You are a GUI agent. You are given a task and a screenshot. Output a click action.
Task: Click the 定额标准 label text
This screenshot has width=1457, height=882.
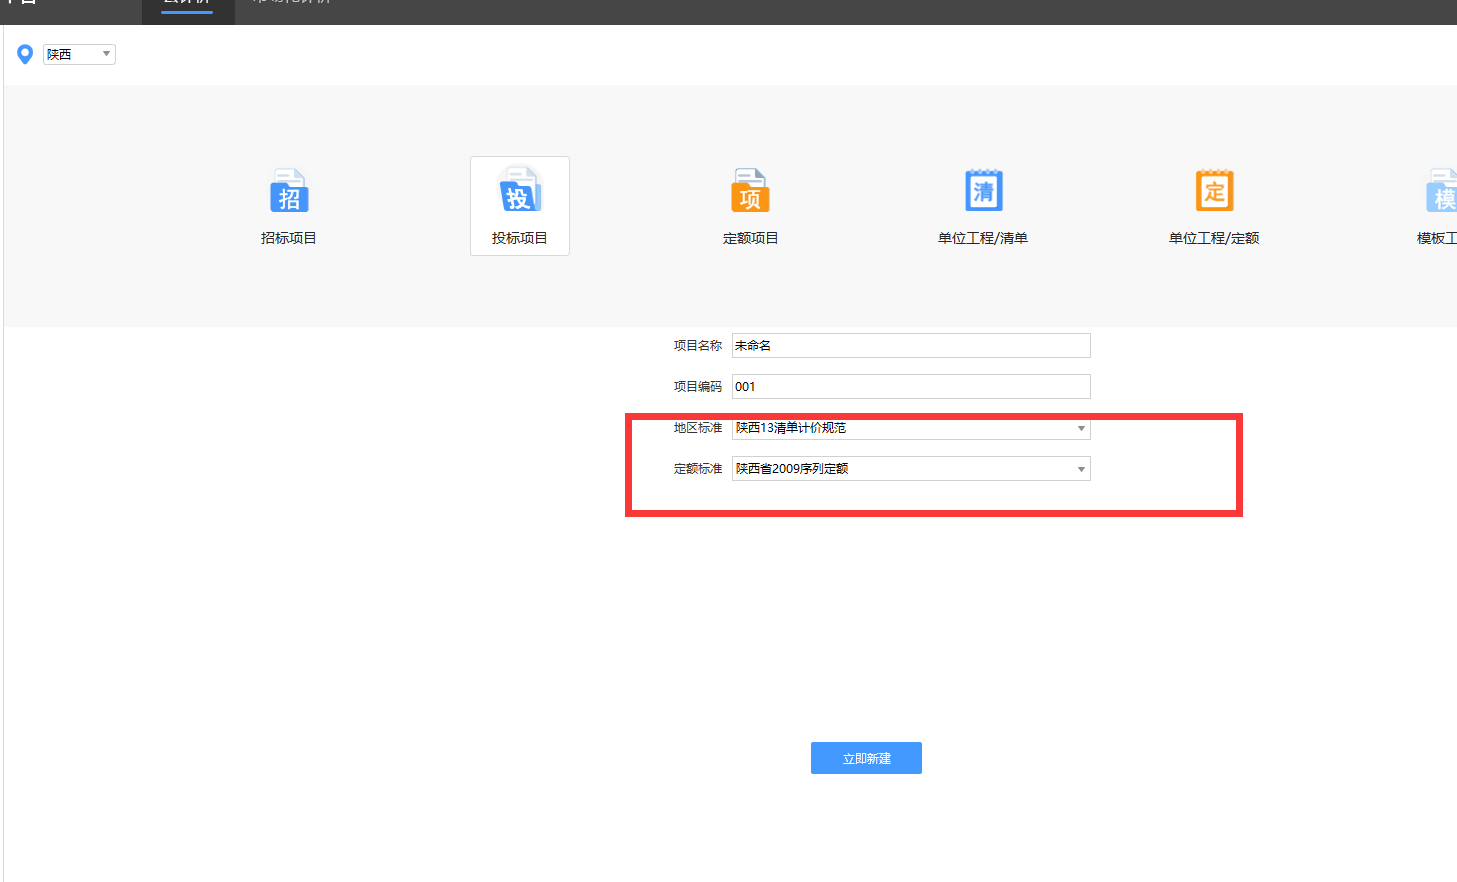pyautogui.click(x=698, y=468)
